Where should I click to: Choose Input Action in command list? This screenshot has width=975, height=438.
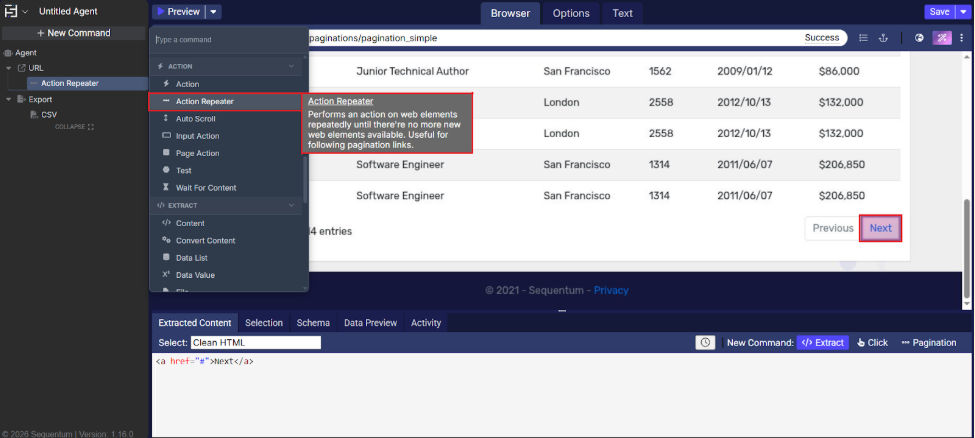pyautogui.click(x=197, y=136)
